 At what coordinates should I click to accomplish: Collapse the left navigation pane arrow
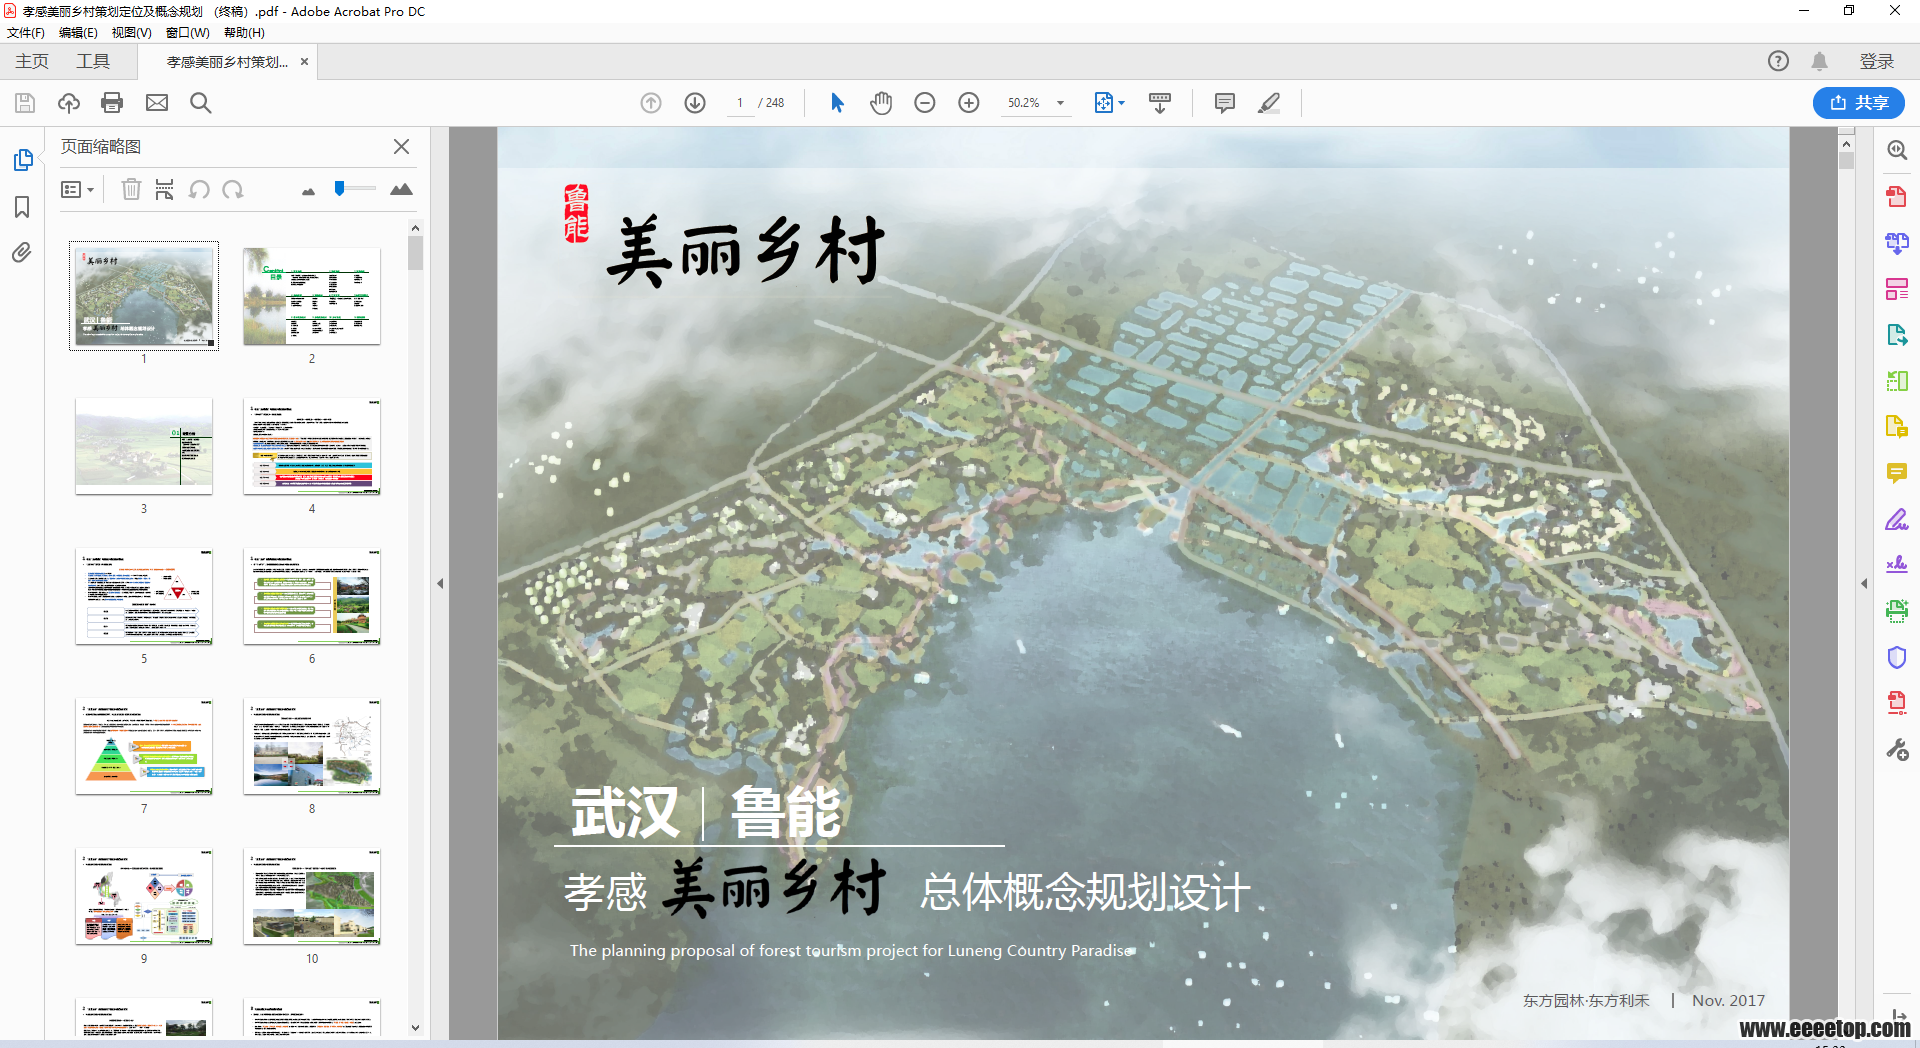[440, 583]
